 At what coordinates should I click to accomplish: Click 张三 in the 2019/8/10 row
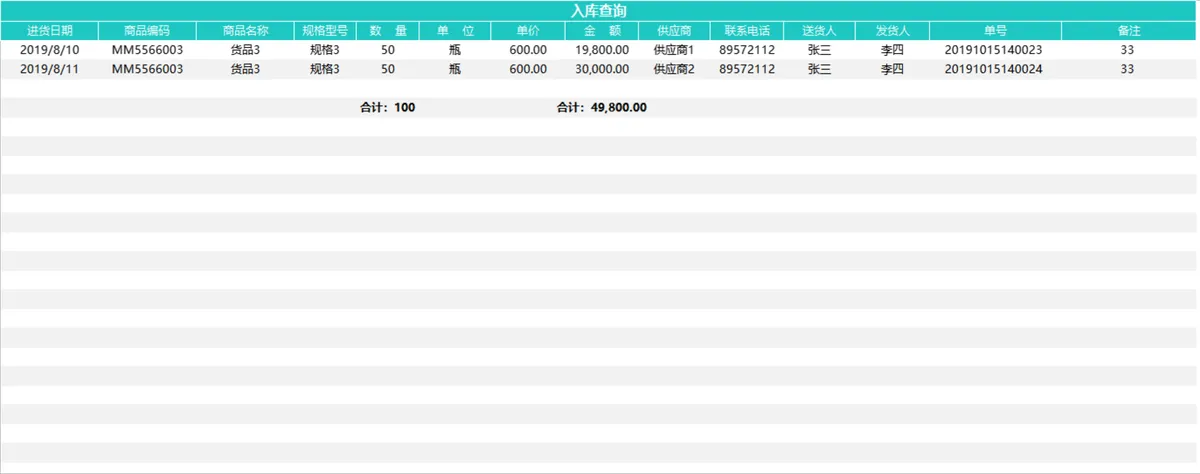819,50
